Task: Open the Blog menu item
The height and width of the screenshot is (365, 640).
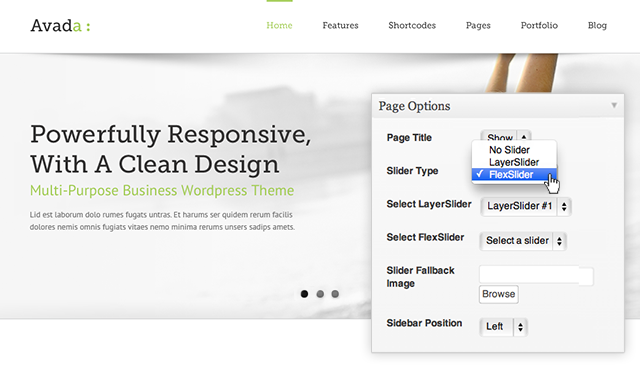Action: [597, 25]
